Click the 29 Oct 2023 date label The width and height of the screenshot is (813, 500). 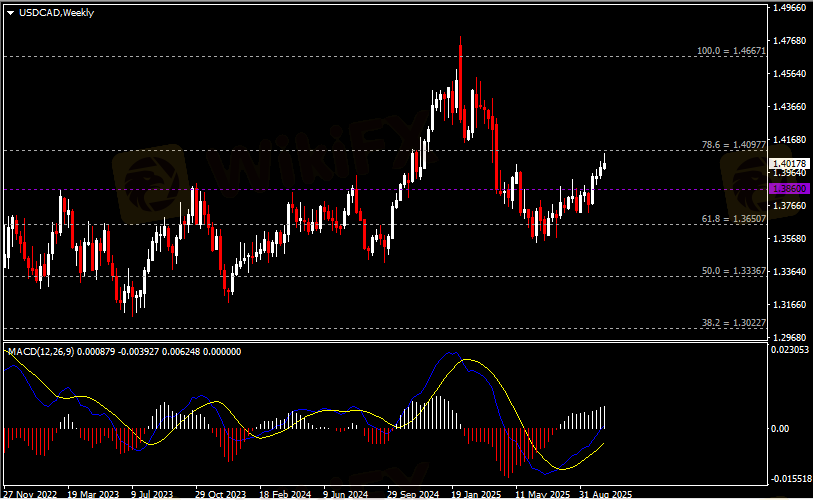pyautogui.click(x=220, y=494)
